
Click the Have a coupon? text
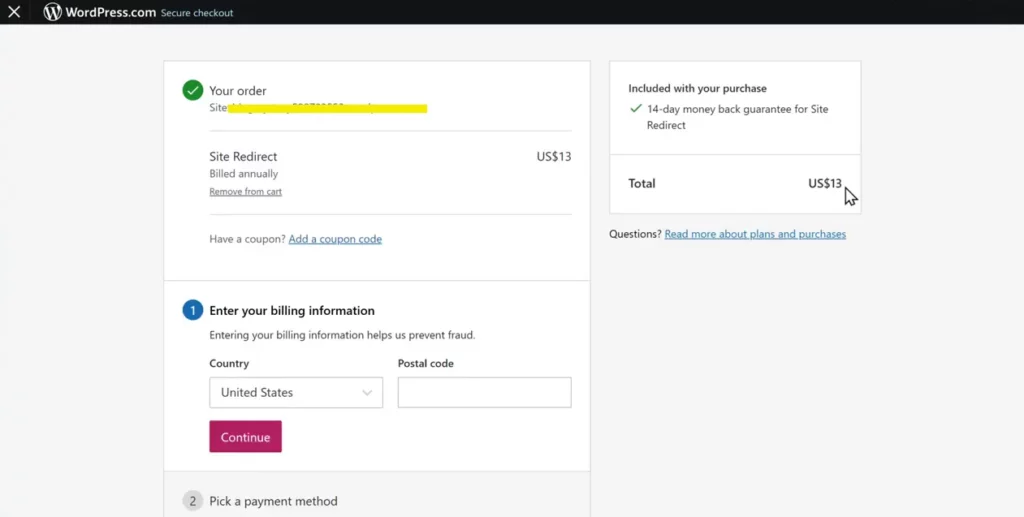point(248,239)
